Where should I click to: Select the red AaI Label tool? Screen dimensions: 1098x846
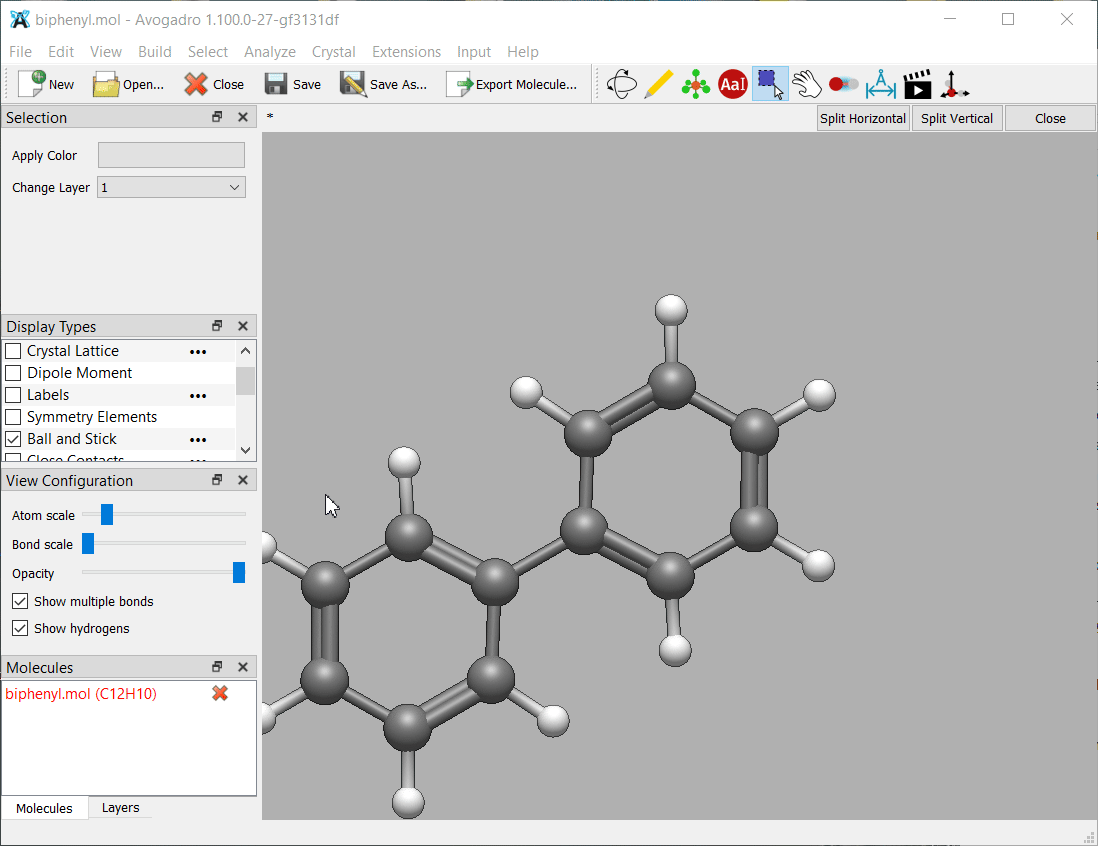tap(732, 85)
